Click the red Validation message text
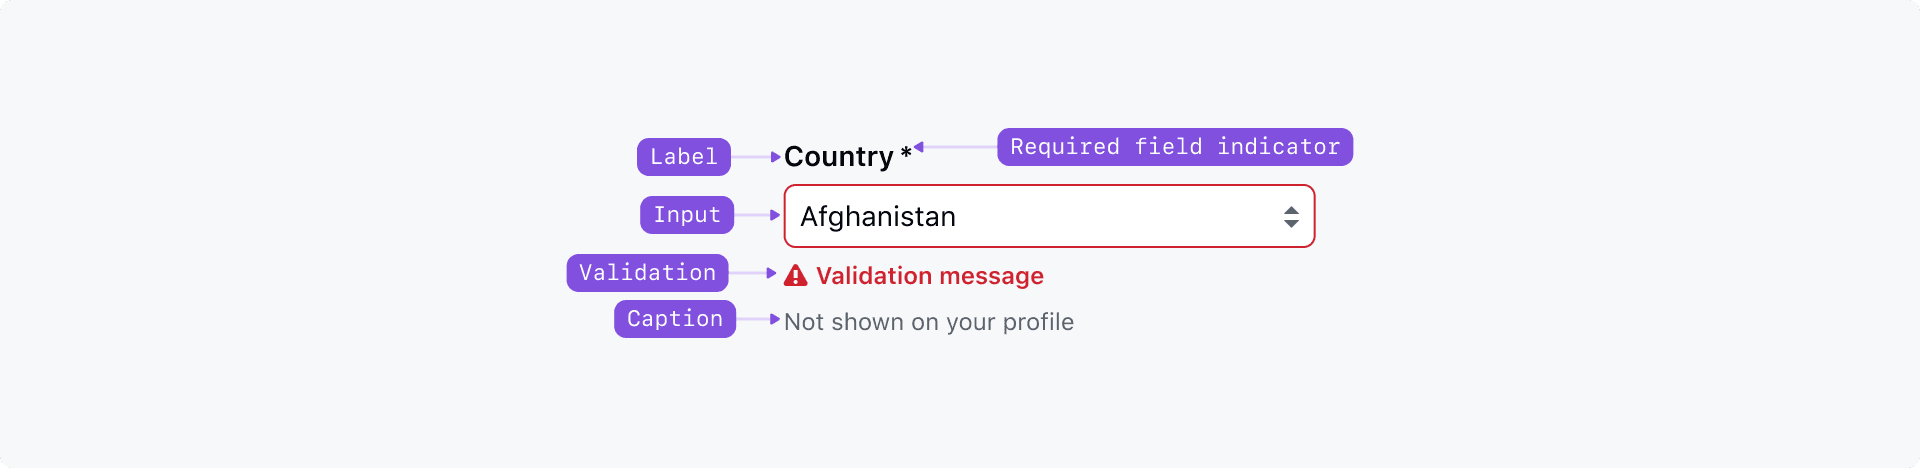The height and width of the screenshot is (468, 1920). 930,276
